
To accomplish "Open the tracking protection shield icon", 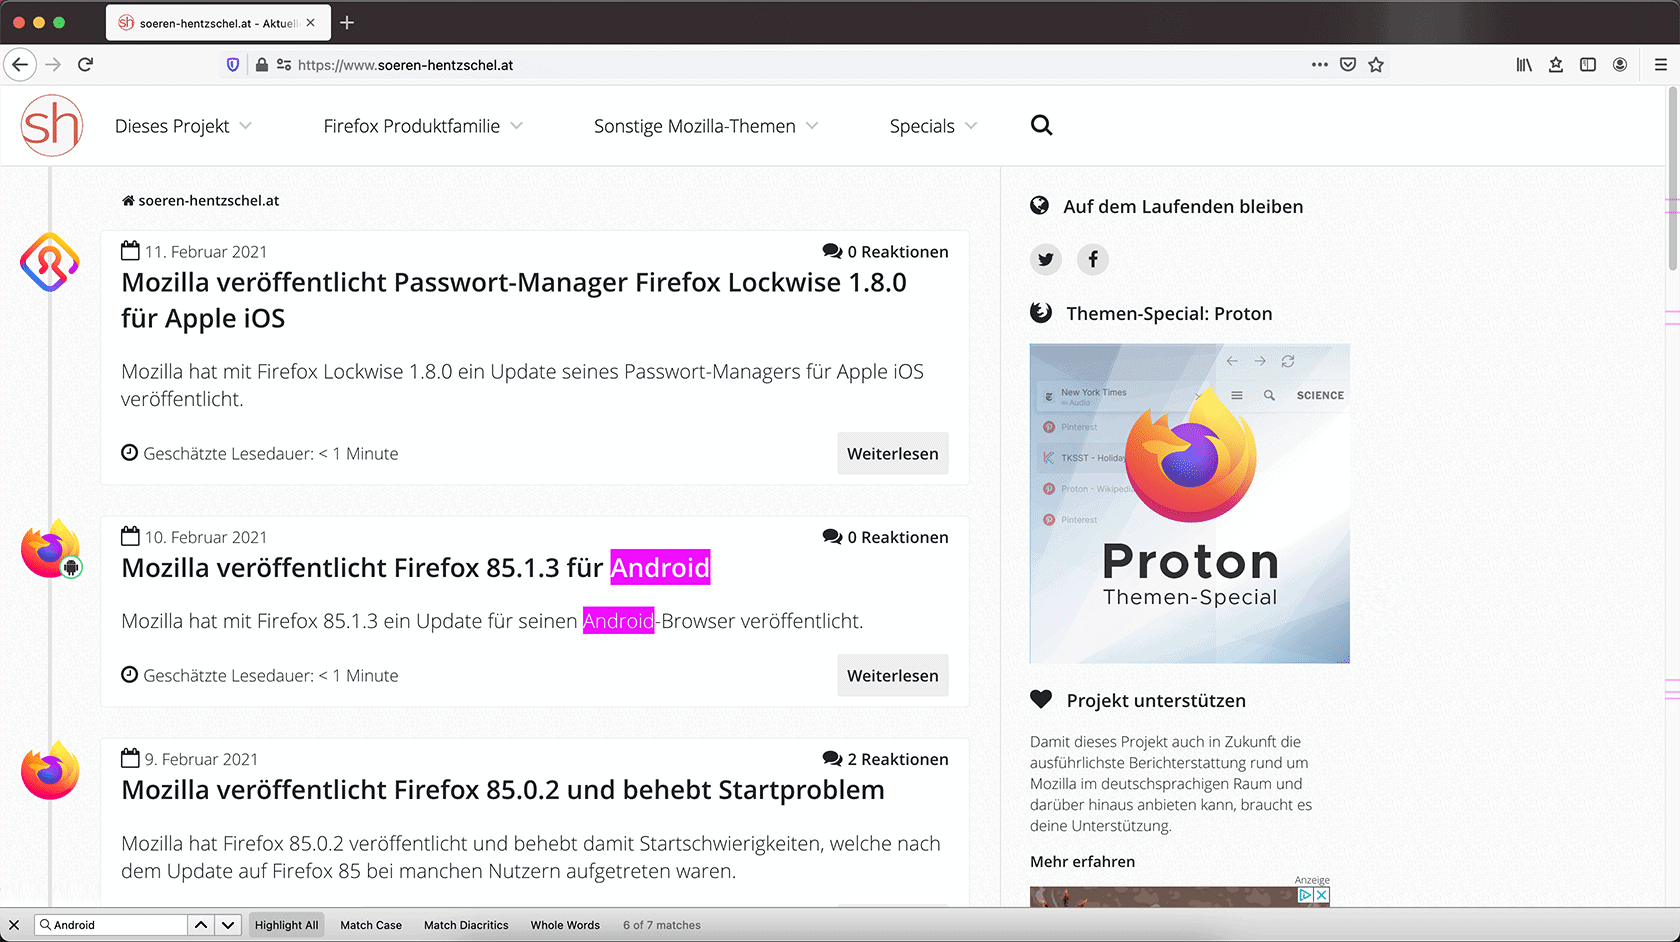I will tap(233, 65).
